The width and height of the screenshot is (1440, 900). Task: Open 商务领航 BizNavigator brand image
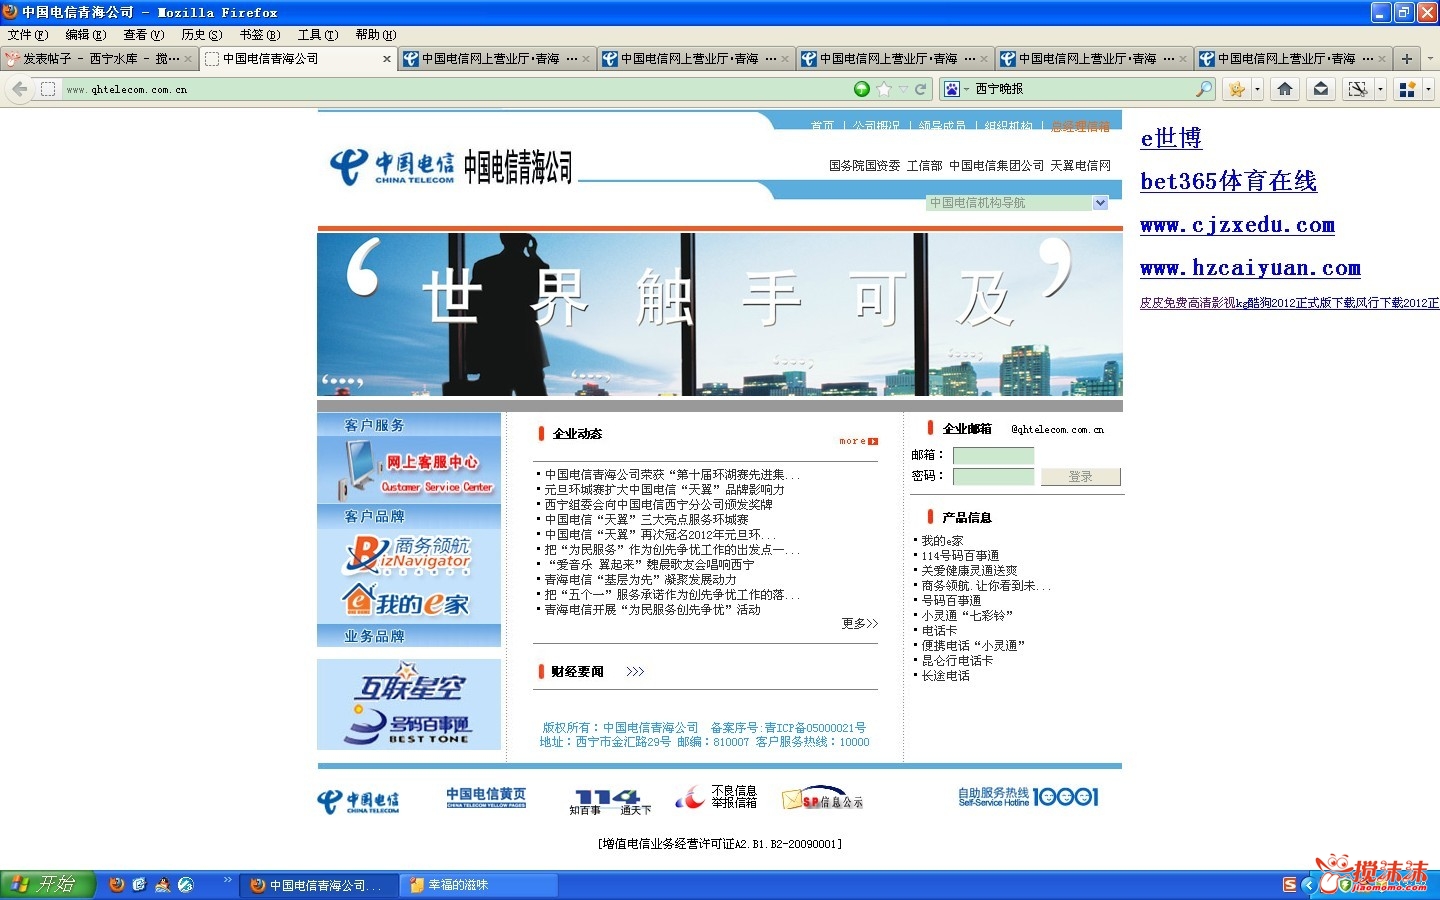click(x=409, y=556)
